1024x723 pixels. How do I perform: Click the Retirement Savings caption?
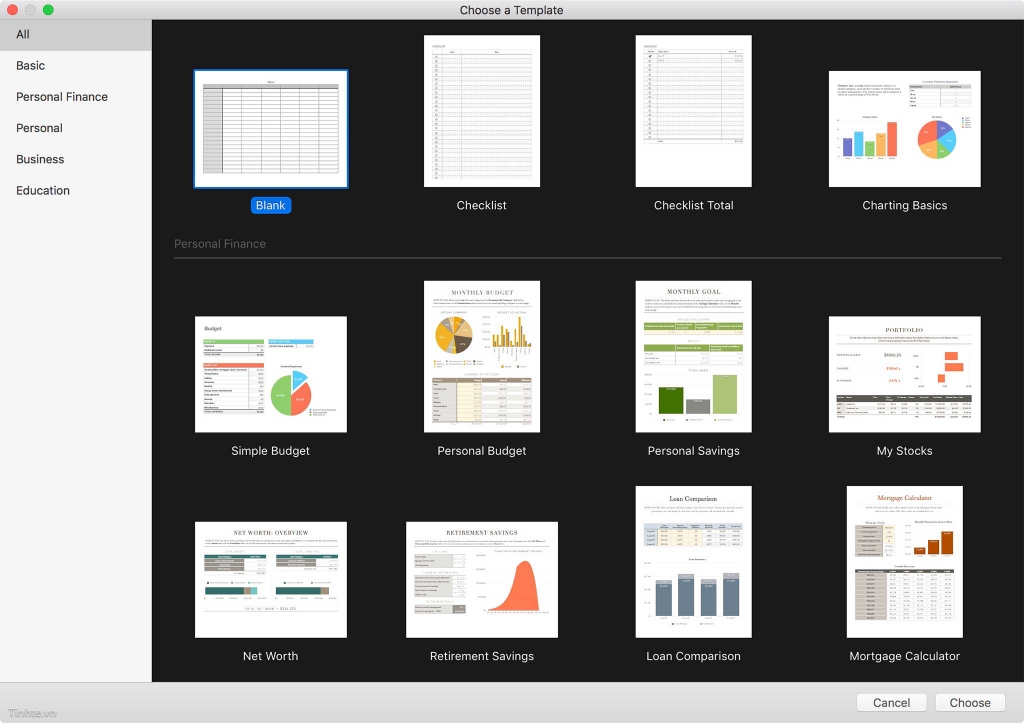pos(482,656)
